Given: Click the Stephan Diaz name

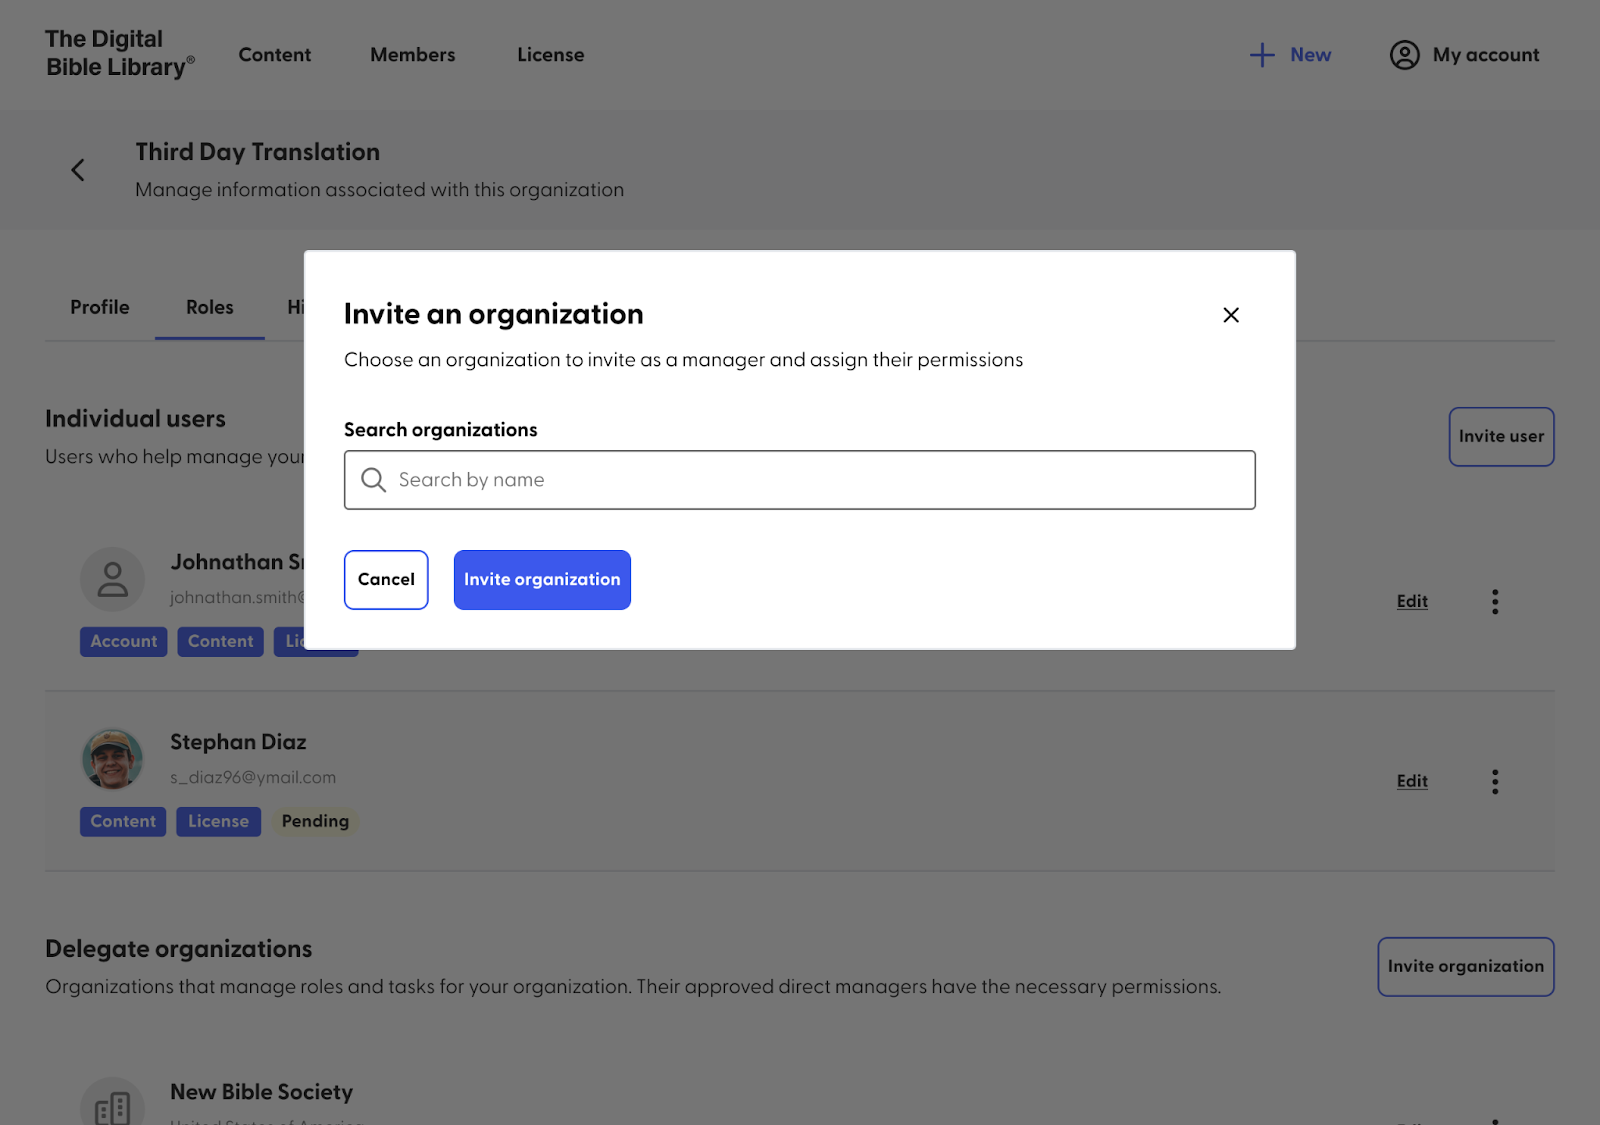Looking at the screenshot, I should tap(238, 742).
